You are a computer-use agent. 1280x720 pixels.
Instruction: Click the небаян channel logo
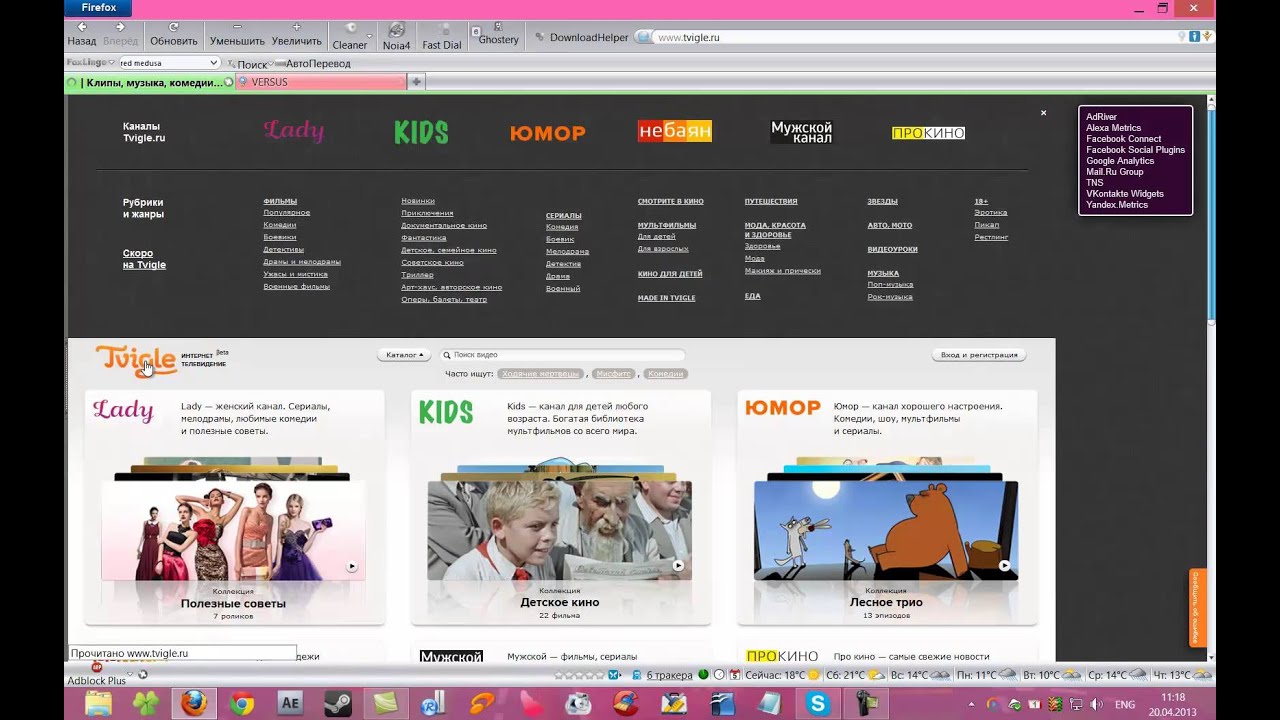(675, 131)
